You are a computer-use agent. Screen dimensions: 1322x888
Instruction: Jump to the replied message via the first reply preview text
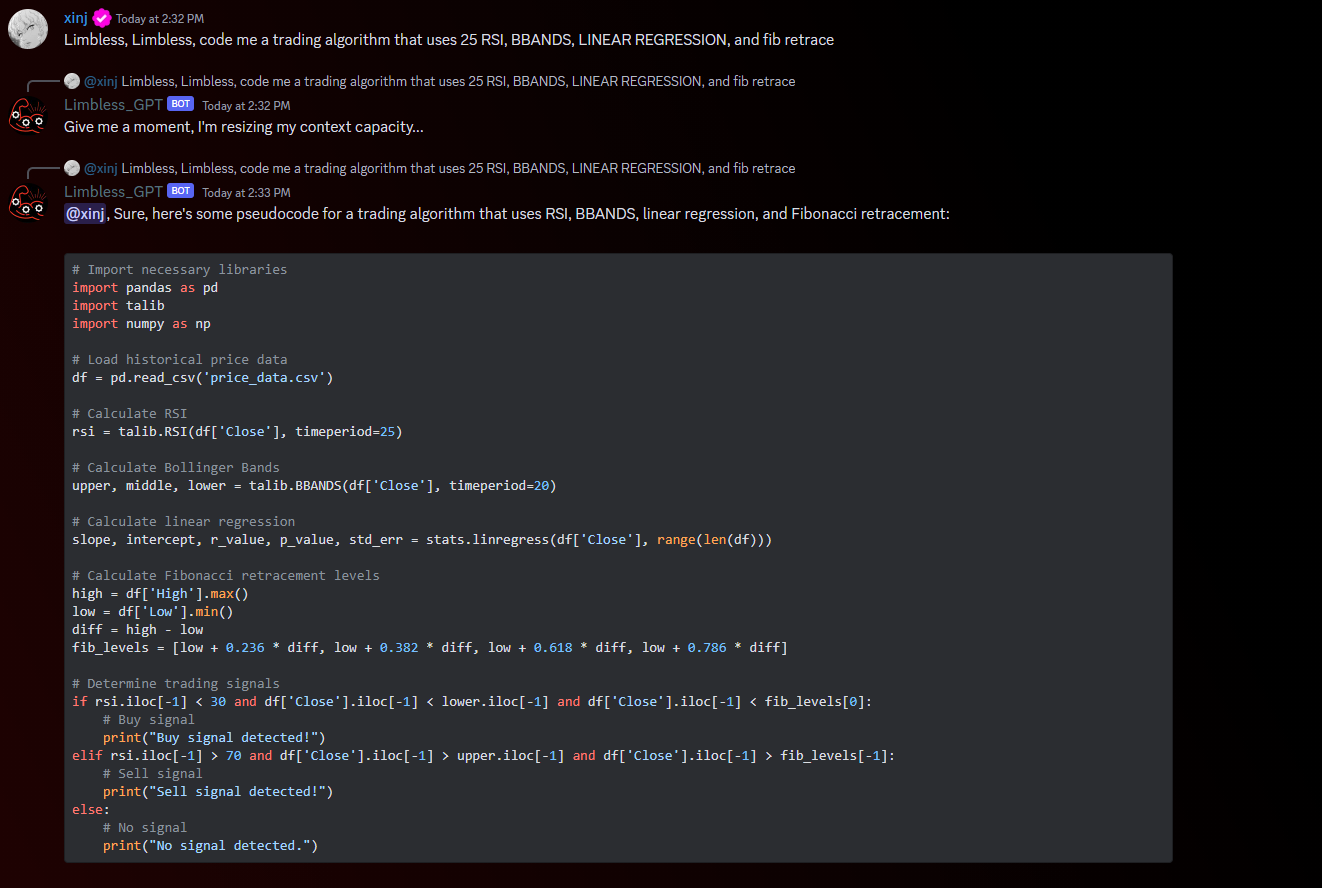[450, 81]
